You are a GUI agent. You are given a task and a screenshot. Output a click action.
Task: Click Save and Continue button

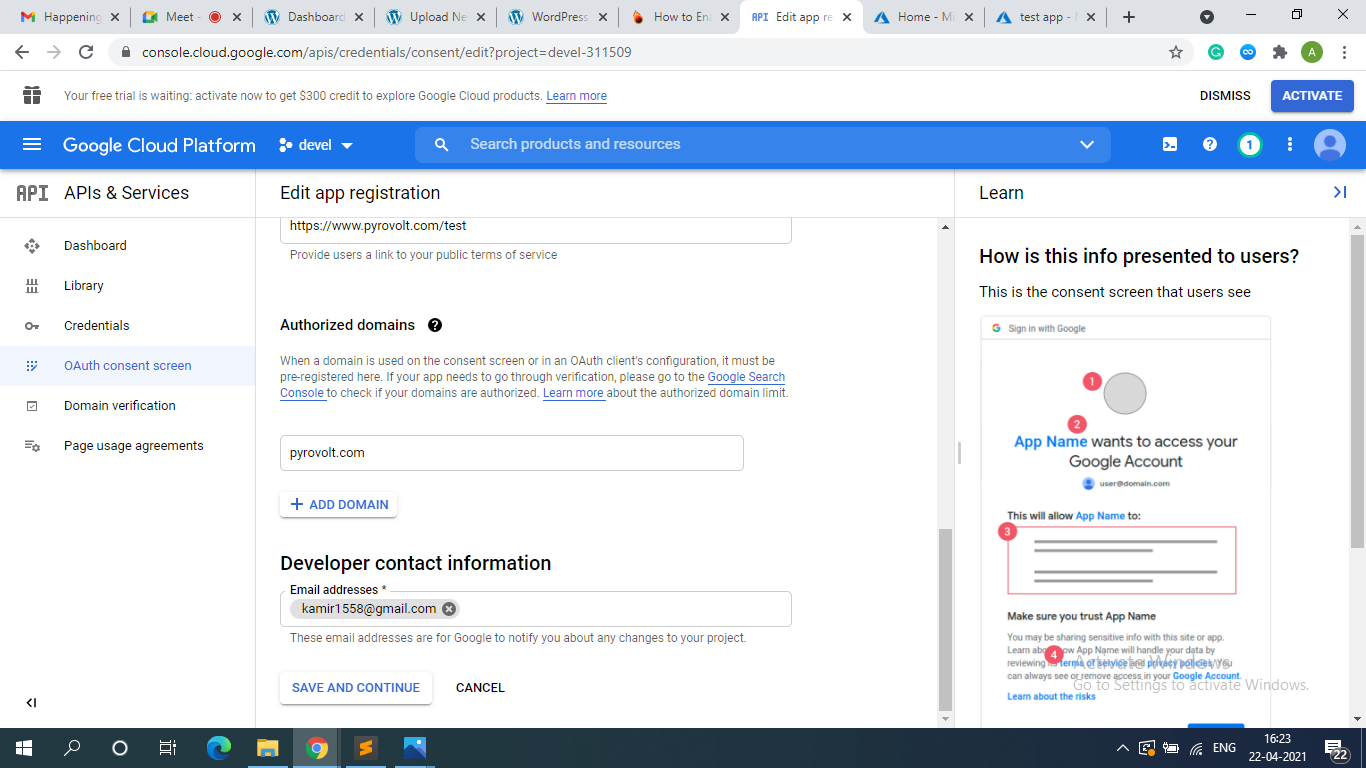[x=356, y=688]
